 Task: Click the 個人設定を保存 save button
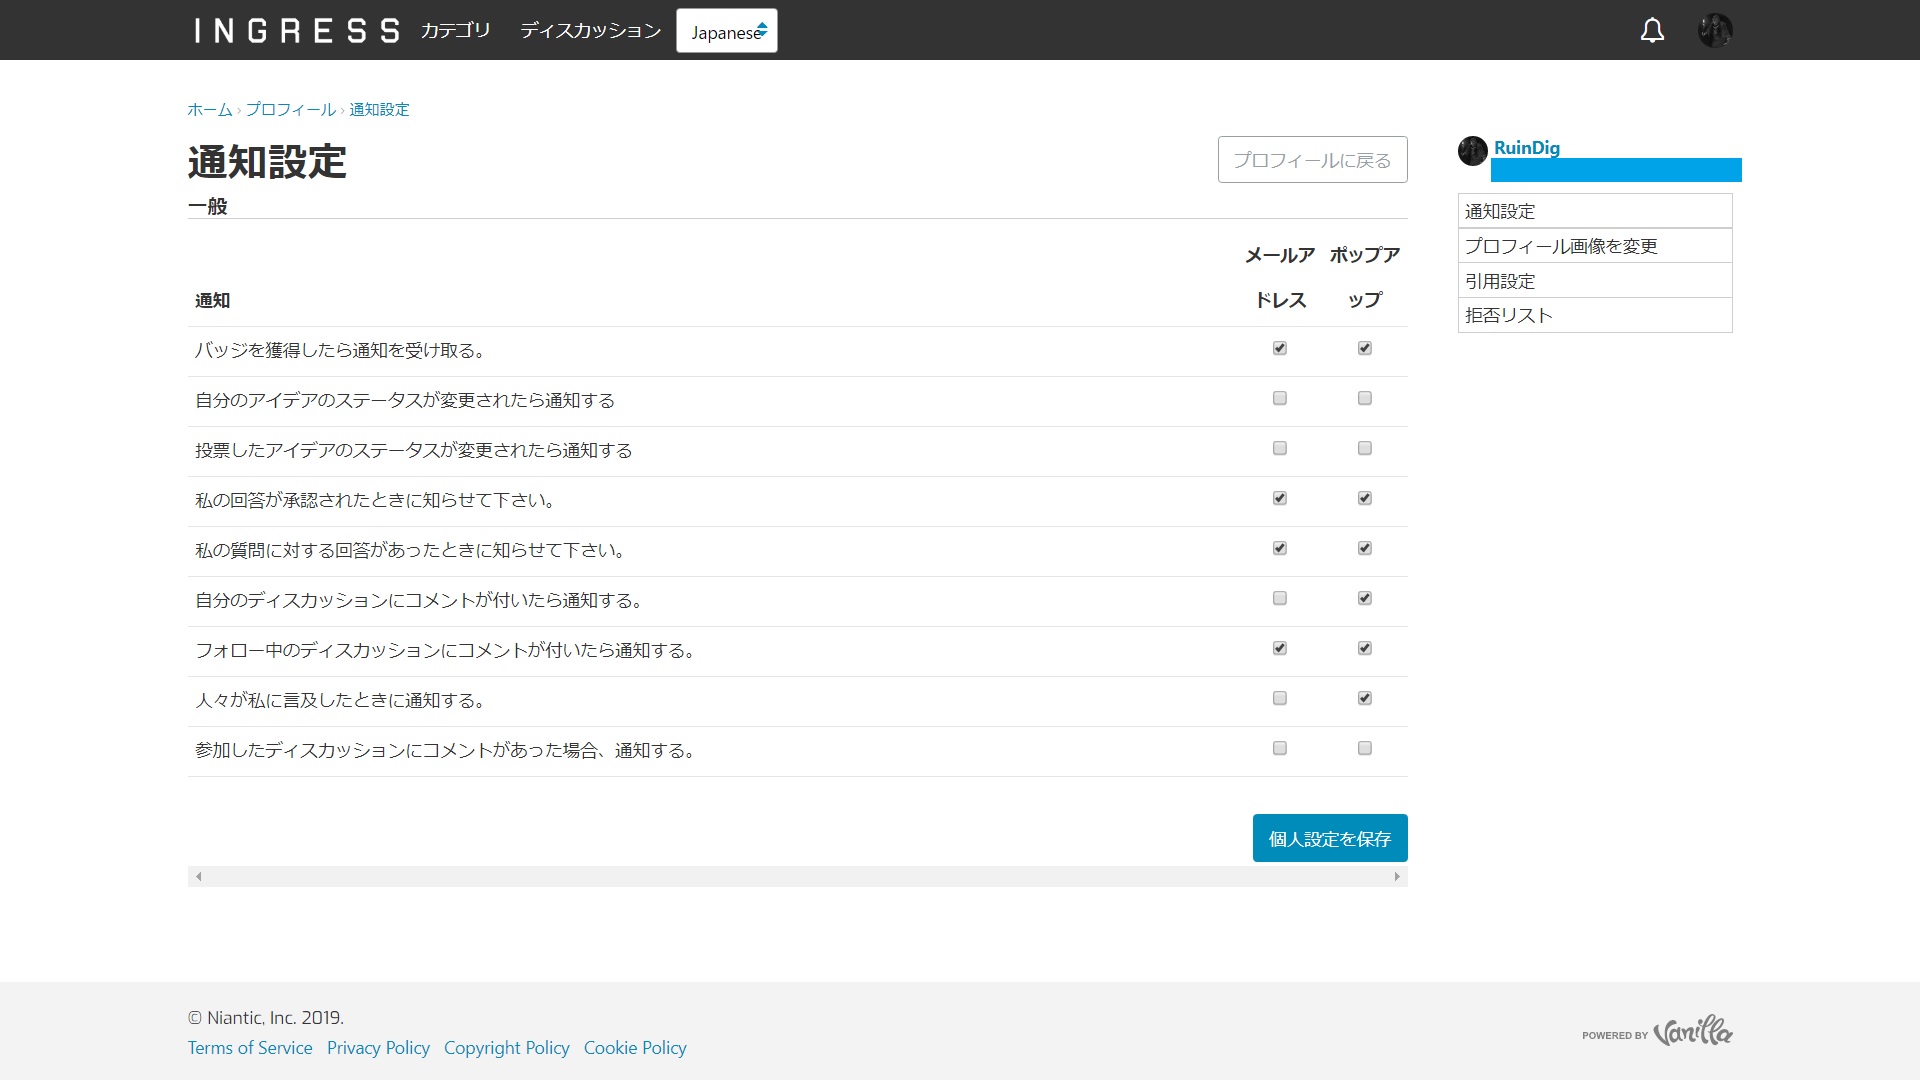(x=1329, y=838)
